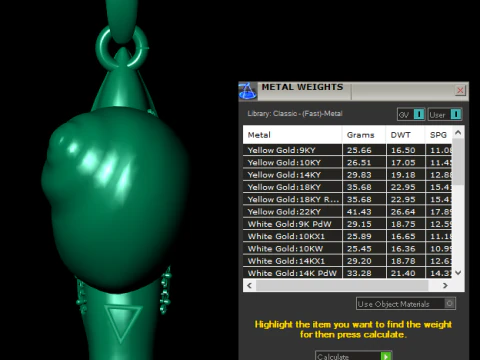This screenshot has height=360, width=480.
Task: Click horizontal scrollbar right arrow
Action: click(445, 285)
